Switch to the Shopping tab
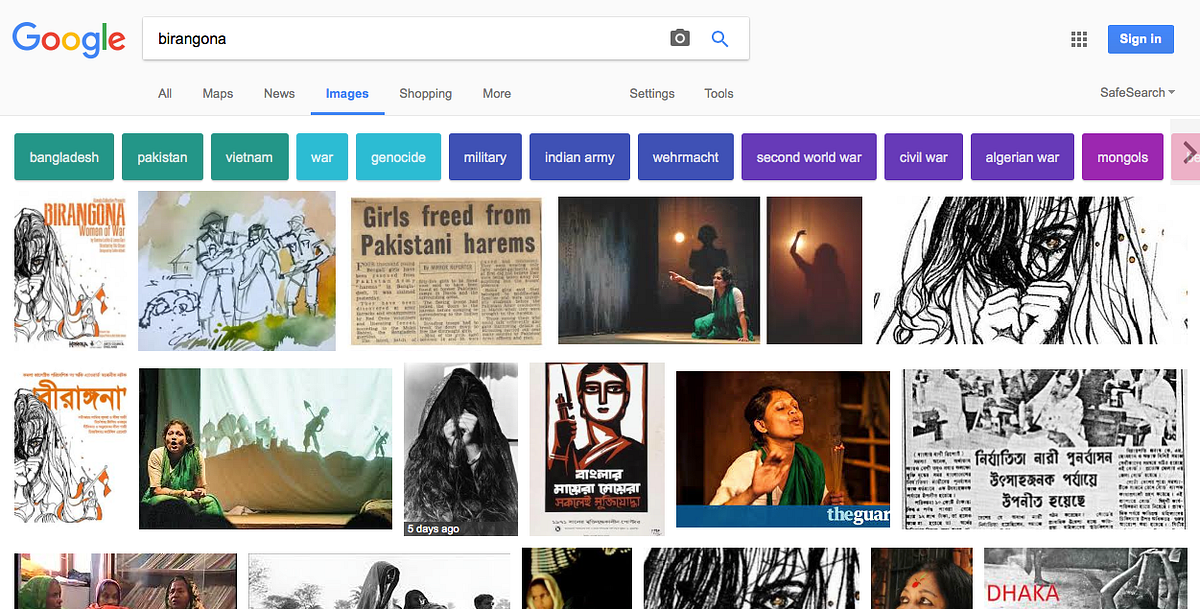This screenshot has height=609, width=1200. [x=426, y=93]
